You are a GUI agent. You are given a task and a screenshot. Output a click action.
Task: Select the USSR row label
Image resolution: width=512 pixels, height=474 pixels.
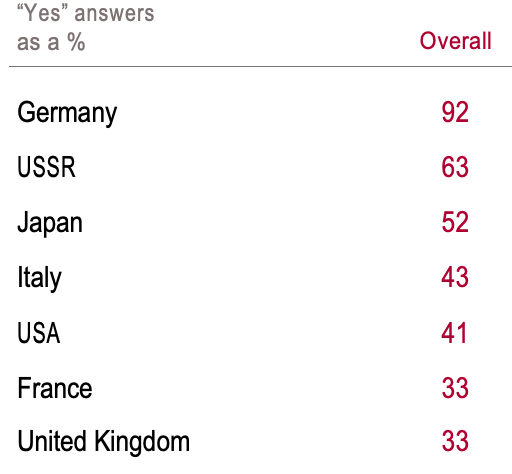(46, 167)
